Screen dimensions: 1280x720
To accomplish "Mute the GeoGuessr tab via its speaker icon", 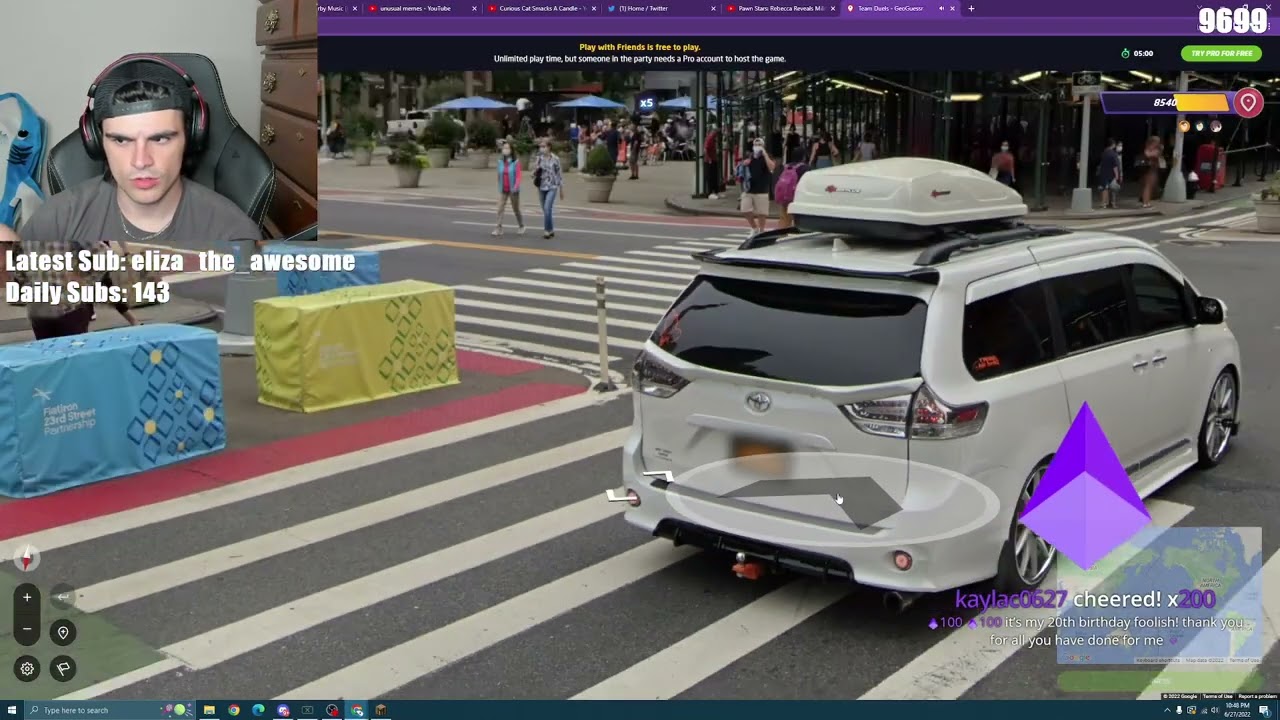I will [x=941, y=8].
